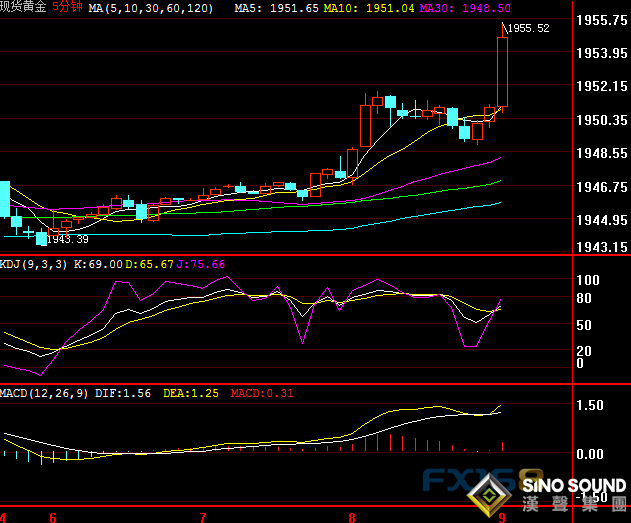Click the 1955.52 high price marker
631x523 pixels.
(528, 29)
